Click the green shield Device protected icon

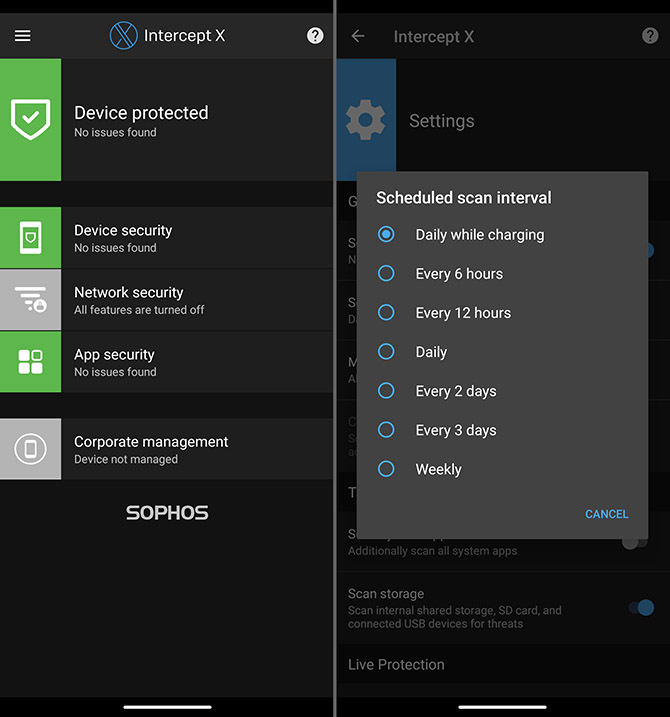[x=31, y=119]
